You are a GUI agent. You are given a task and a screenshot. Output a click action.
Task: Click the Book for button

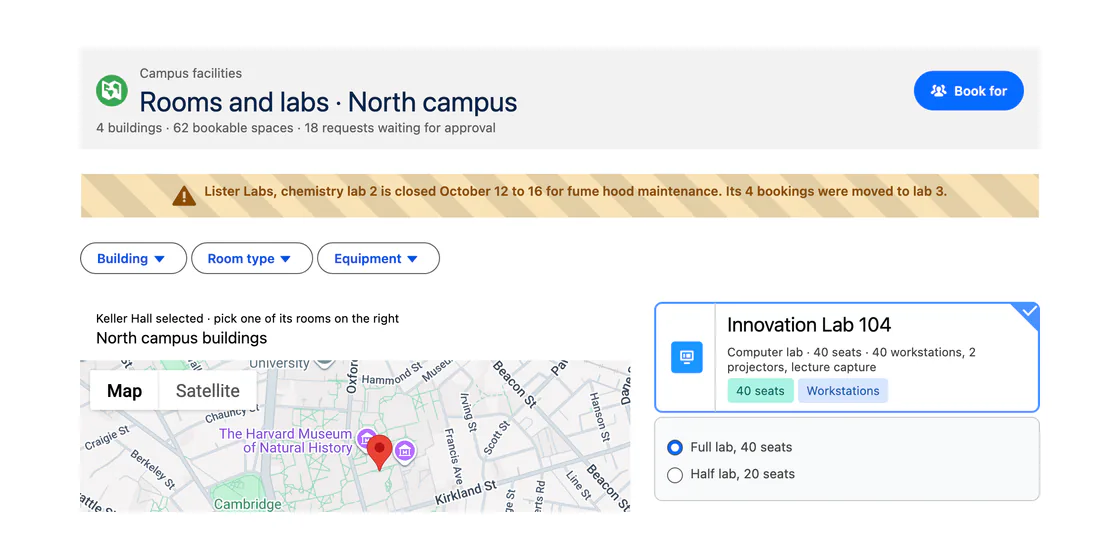coord(969,91)
